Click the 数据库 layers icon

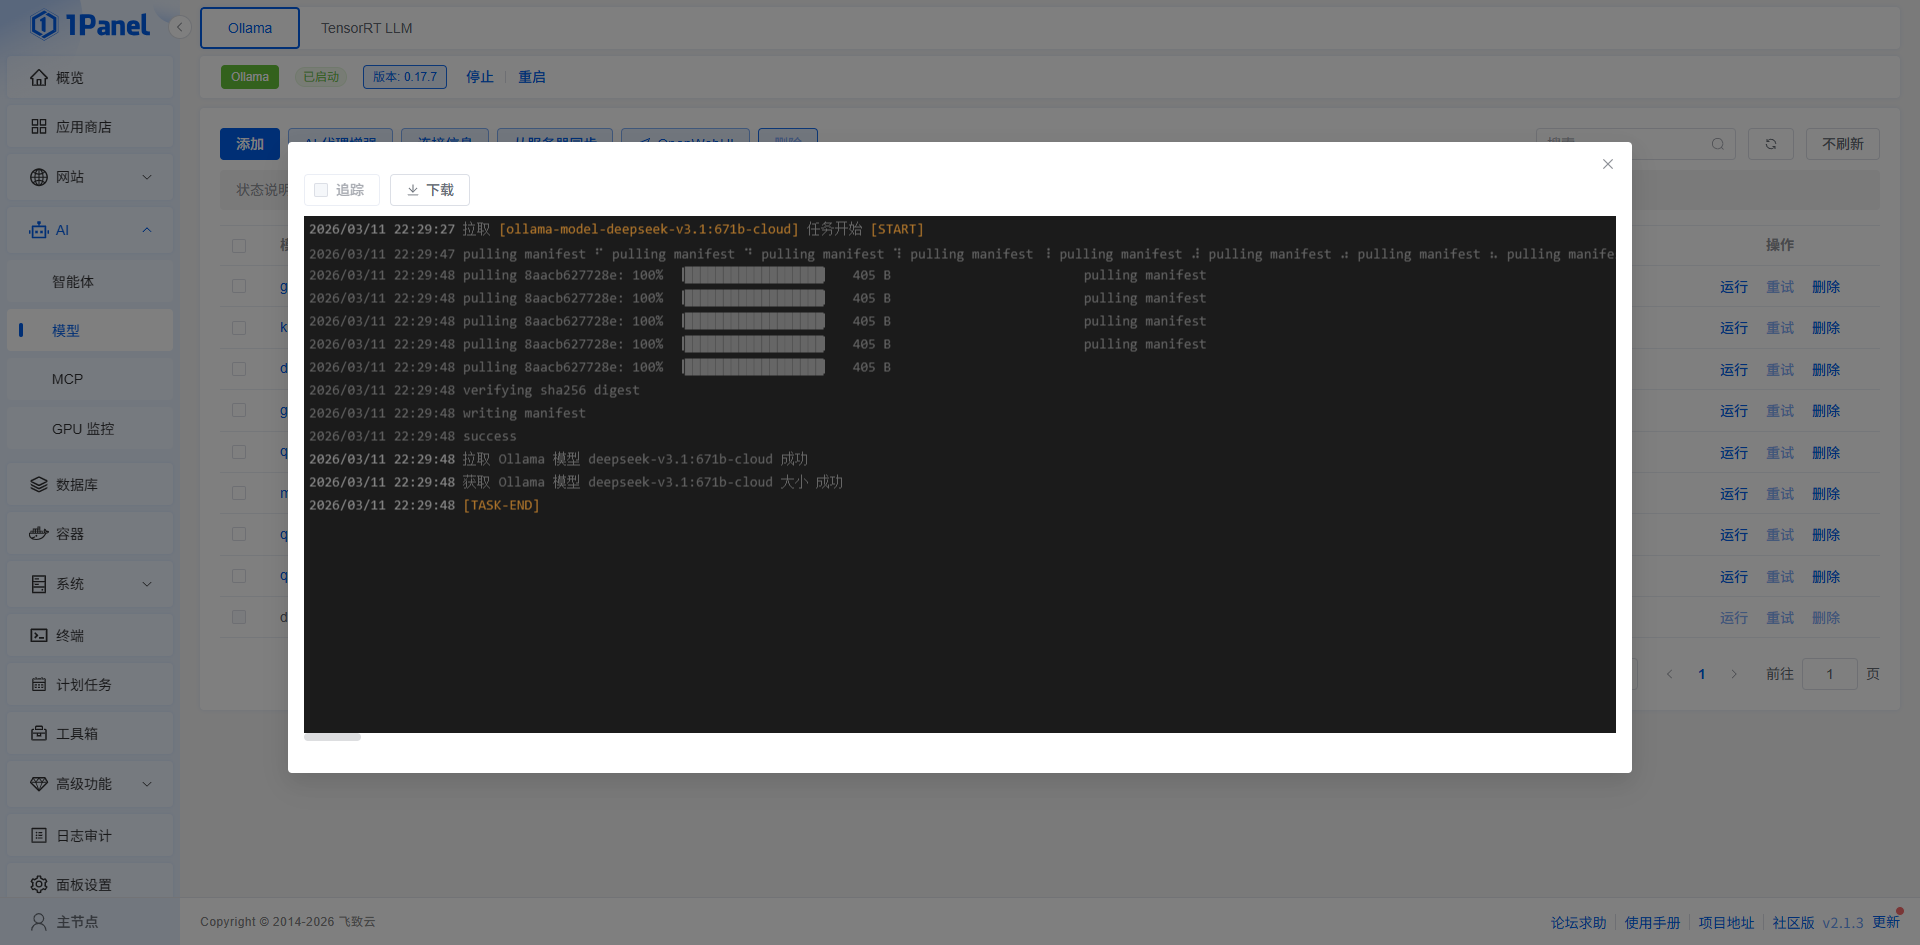point(39,485)
